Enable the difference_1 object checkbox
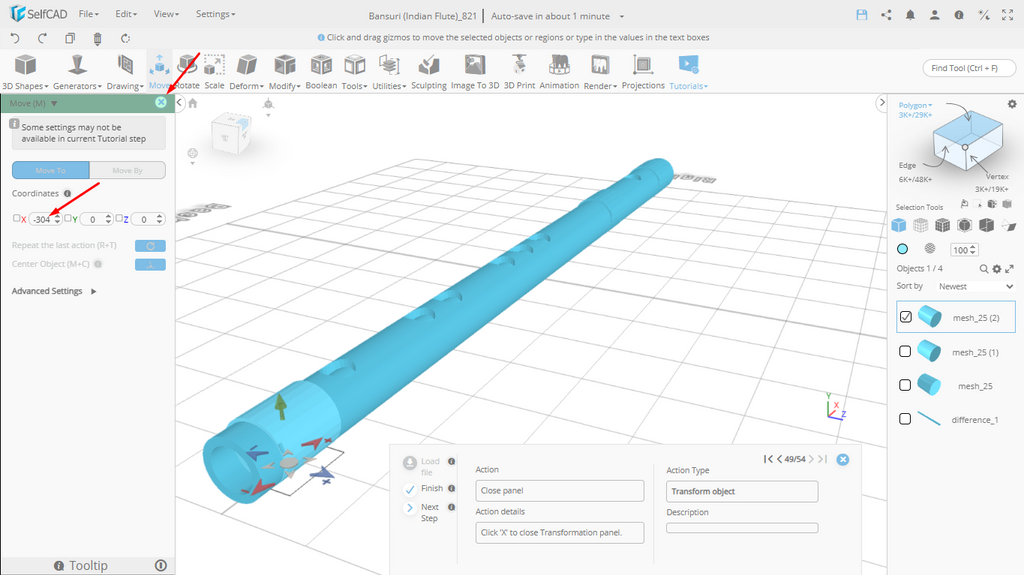 [x=905, y=419]
